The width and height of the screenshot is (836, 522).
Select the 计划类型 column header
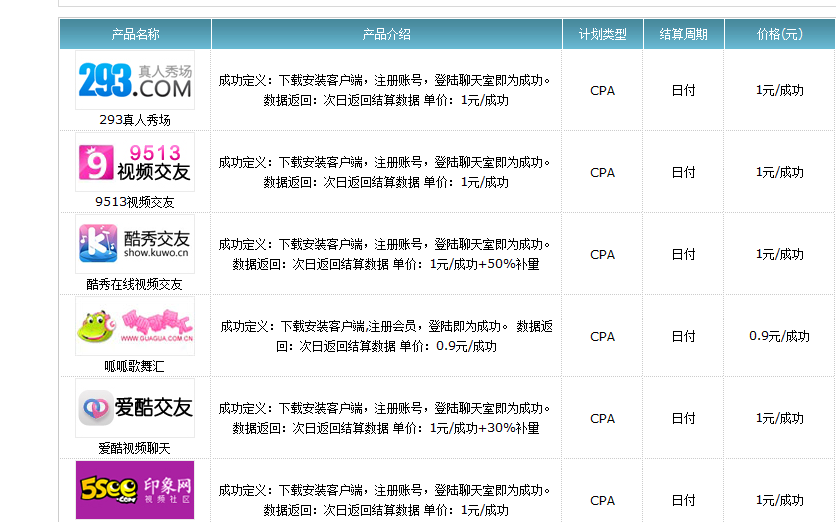pos(603,34)
